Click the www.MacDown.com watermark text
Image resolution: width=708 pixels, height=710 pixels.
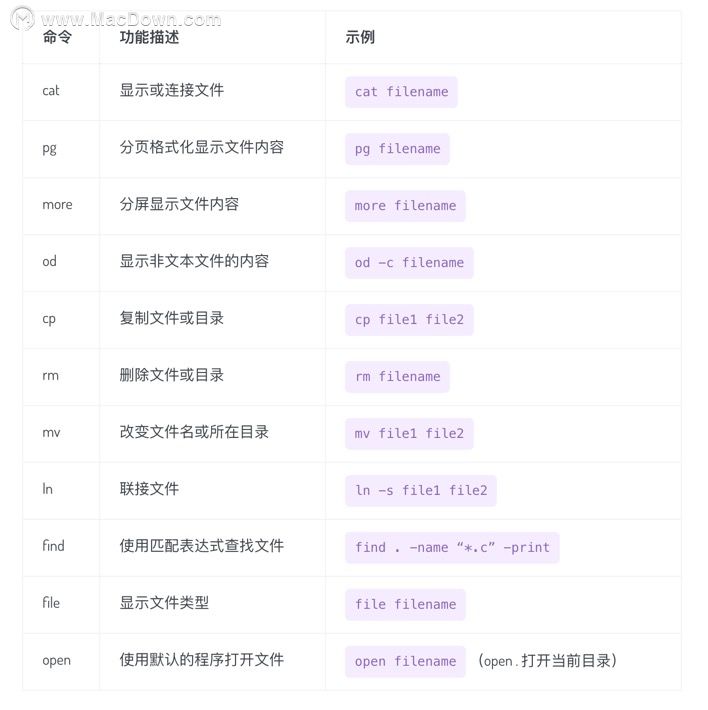[131, 19]
